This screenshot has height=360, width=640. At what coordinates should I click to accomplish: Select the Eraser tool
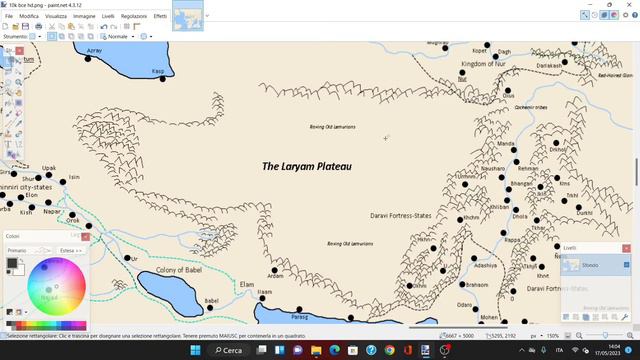(x=18, y=113)
